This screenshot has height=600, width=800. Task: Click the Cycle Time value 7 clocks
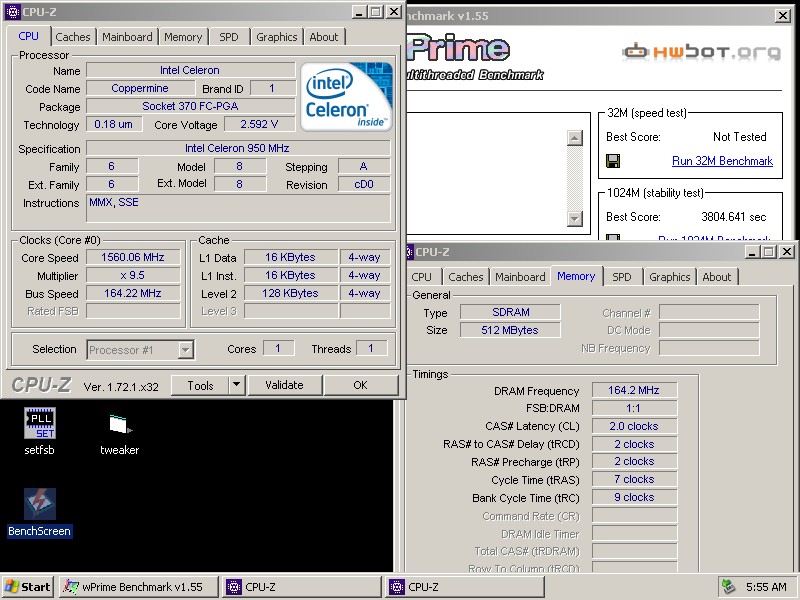634,480
